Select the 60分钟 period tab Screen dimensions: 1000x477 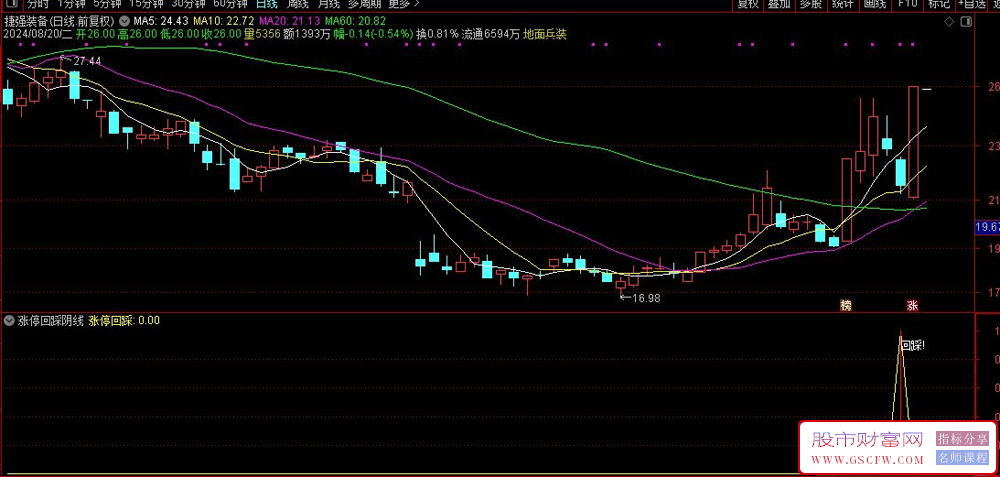230,3
